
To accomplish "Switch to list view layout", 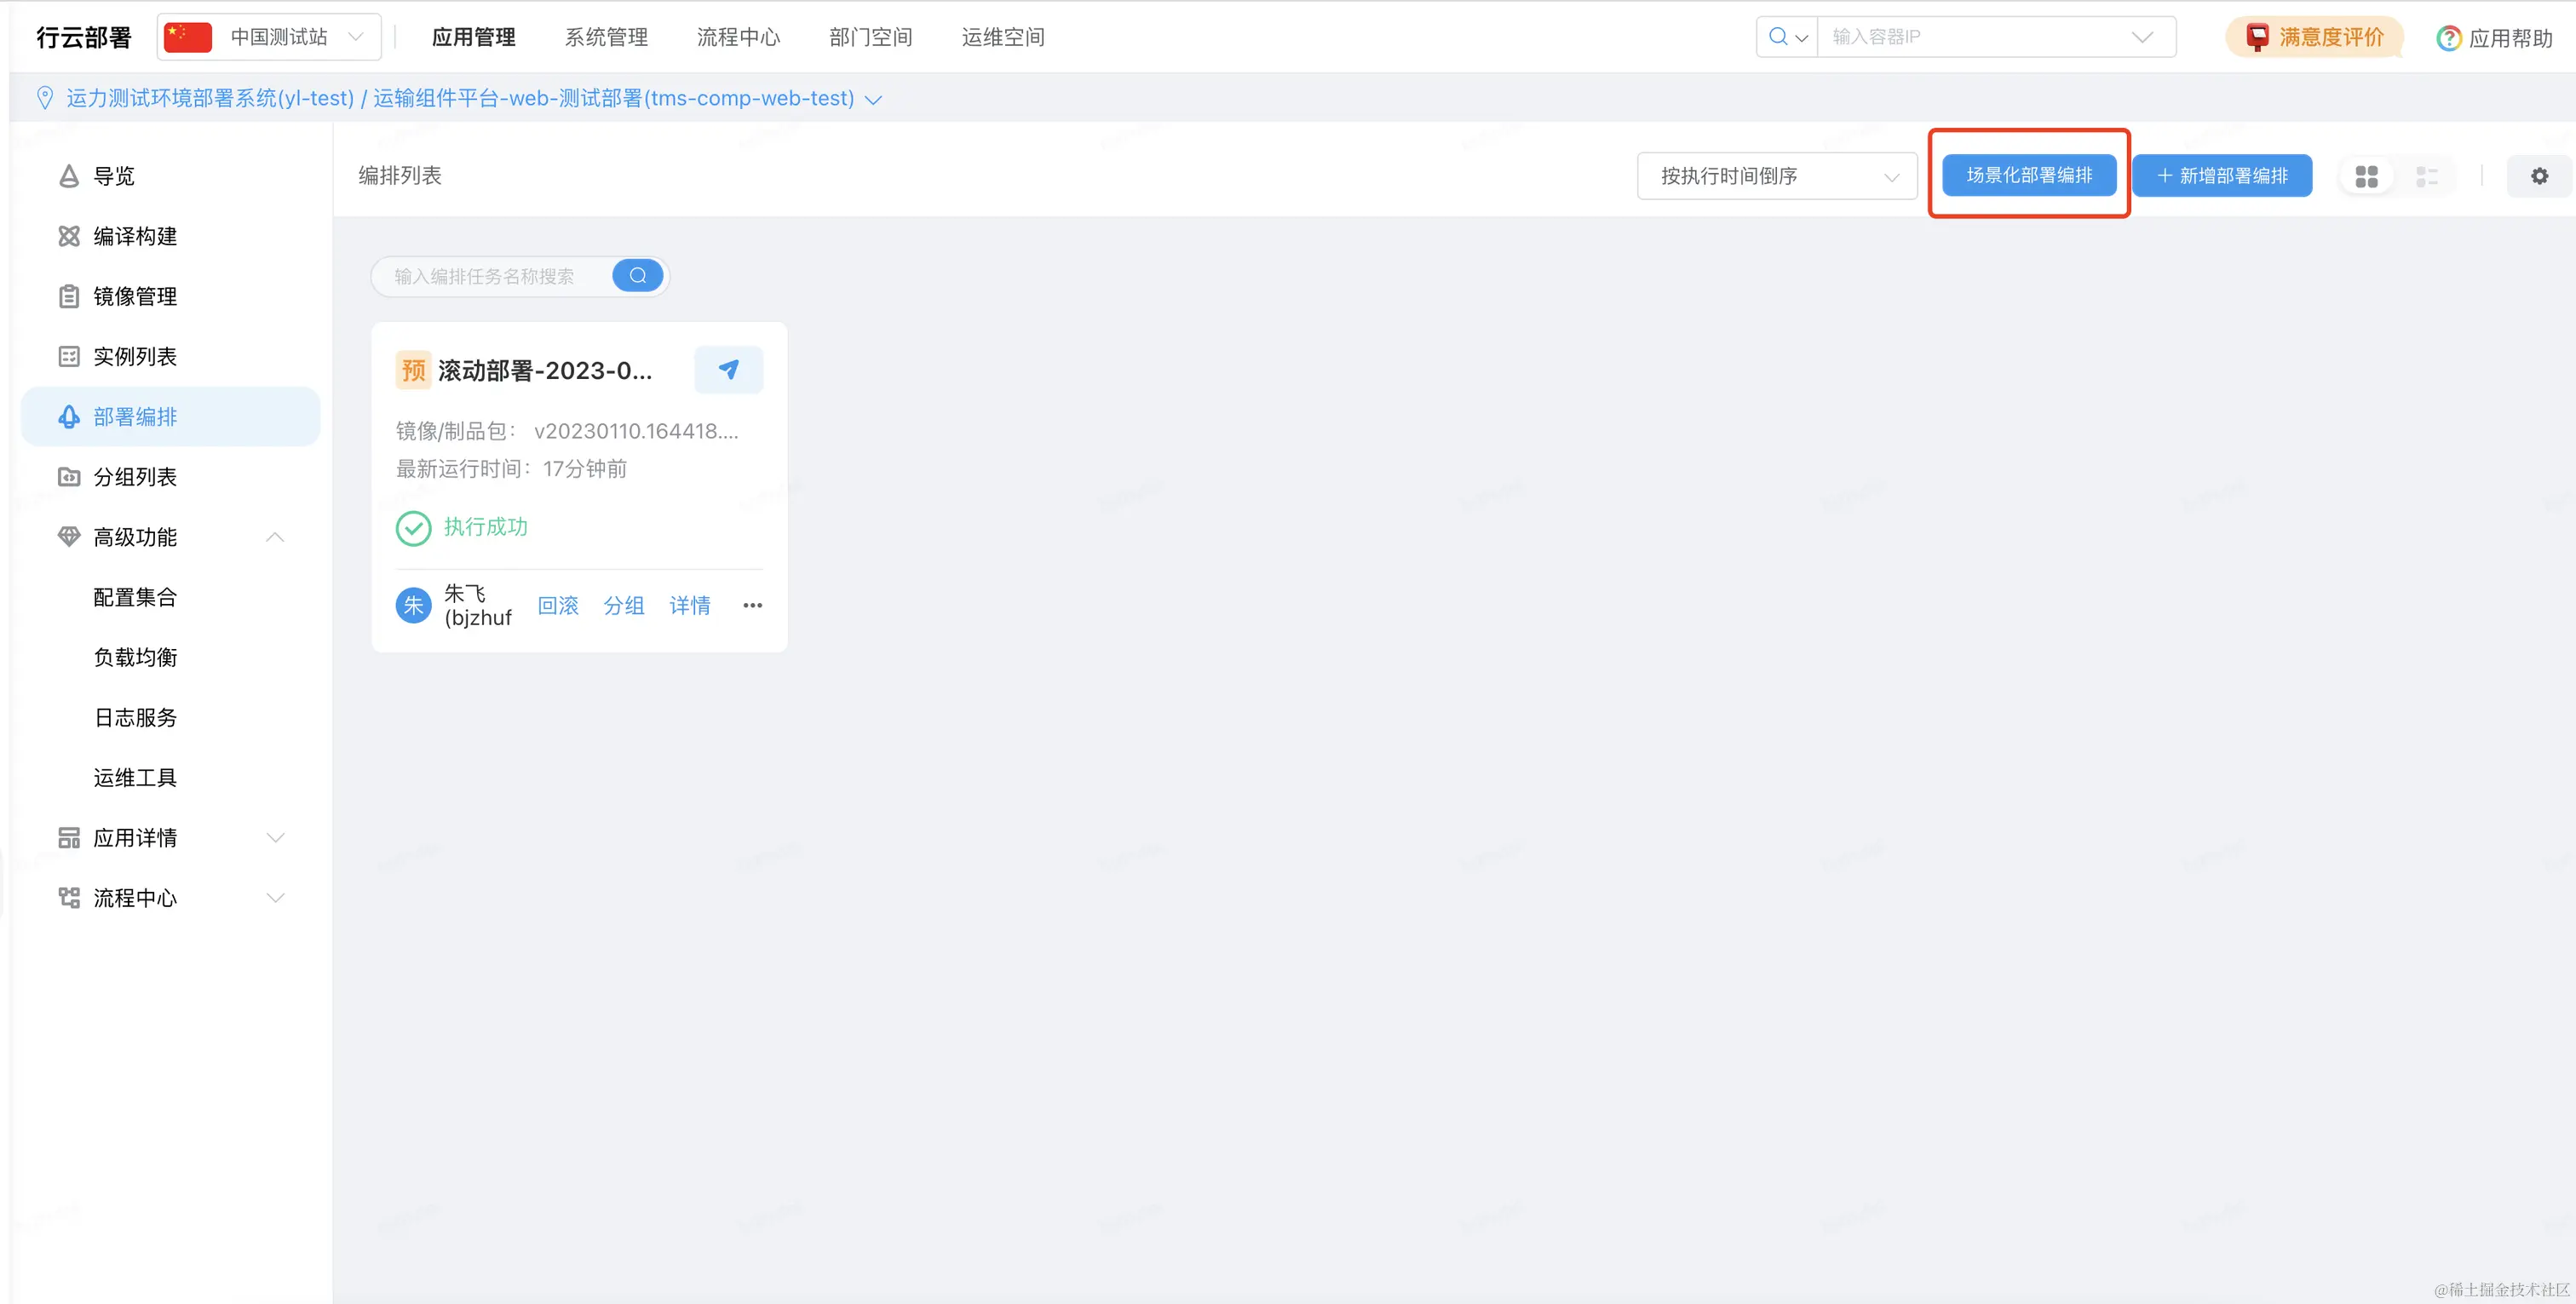I will coord(2426,176).
